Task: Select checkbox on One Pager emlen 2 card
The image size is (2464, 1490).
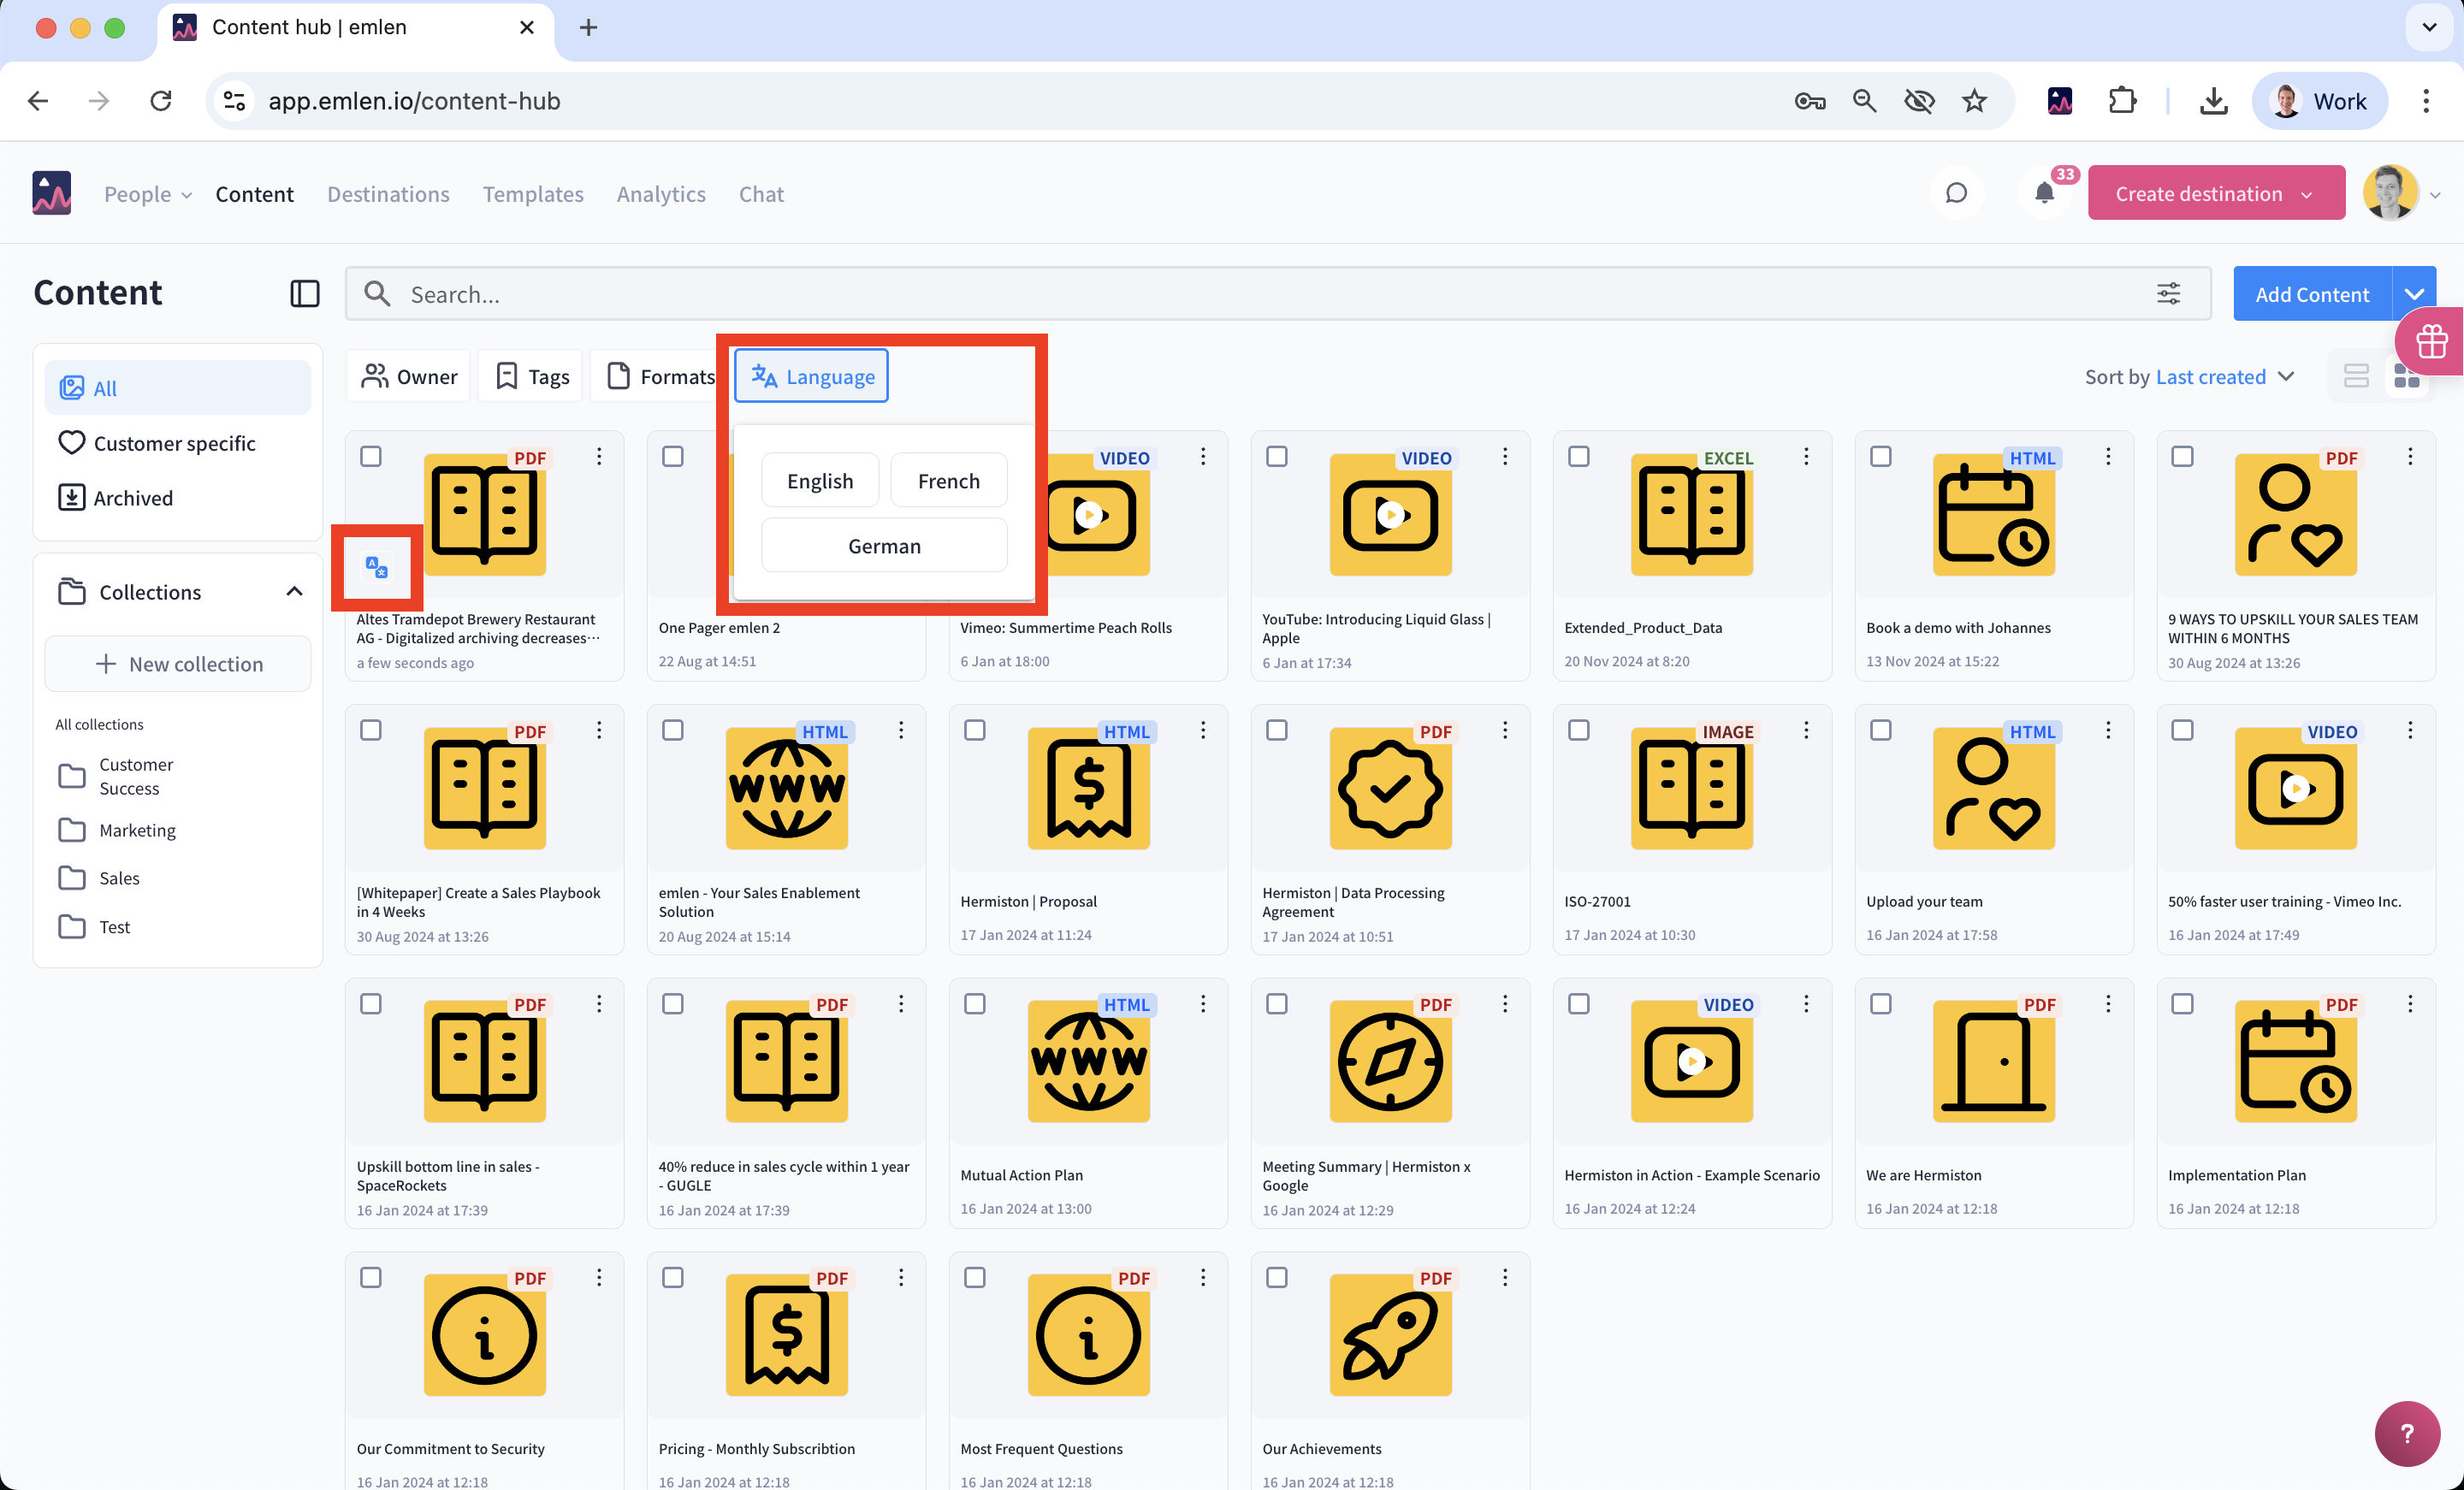Action: 673,456
